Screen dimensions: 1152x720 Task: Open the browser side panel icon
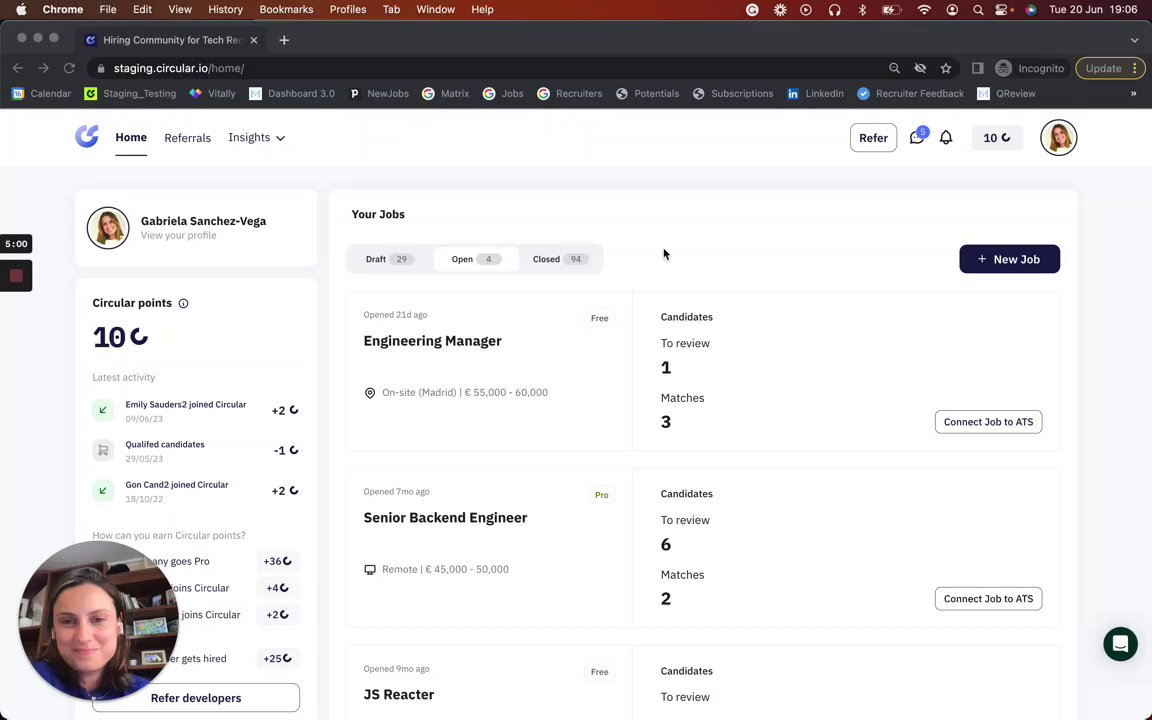pos(977,68)
